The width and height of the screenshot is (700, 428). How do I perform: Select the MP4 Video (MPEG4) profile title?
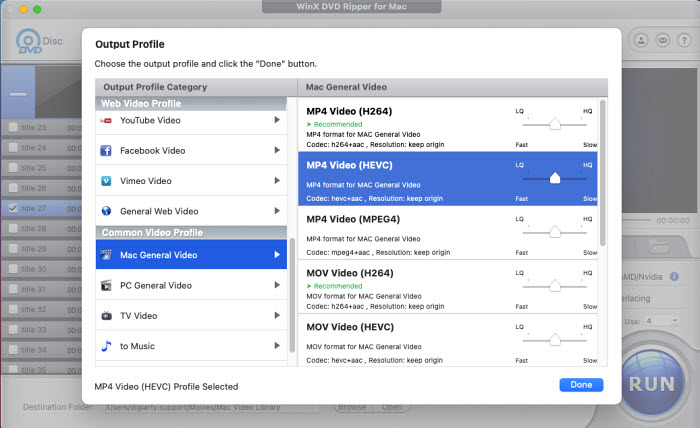click(x=353, y=219)
